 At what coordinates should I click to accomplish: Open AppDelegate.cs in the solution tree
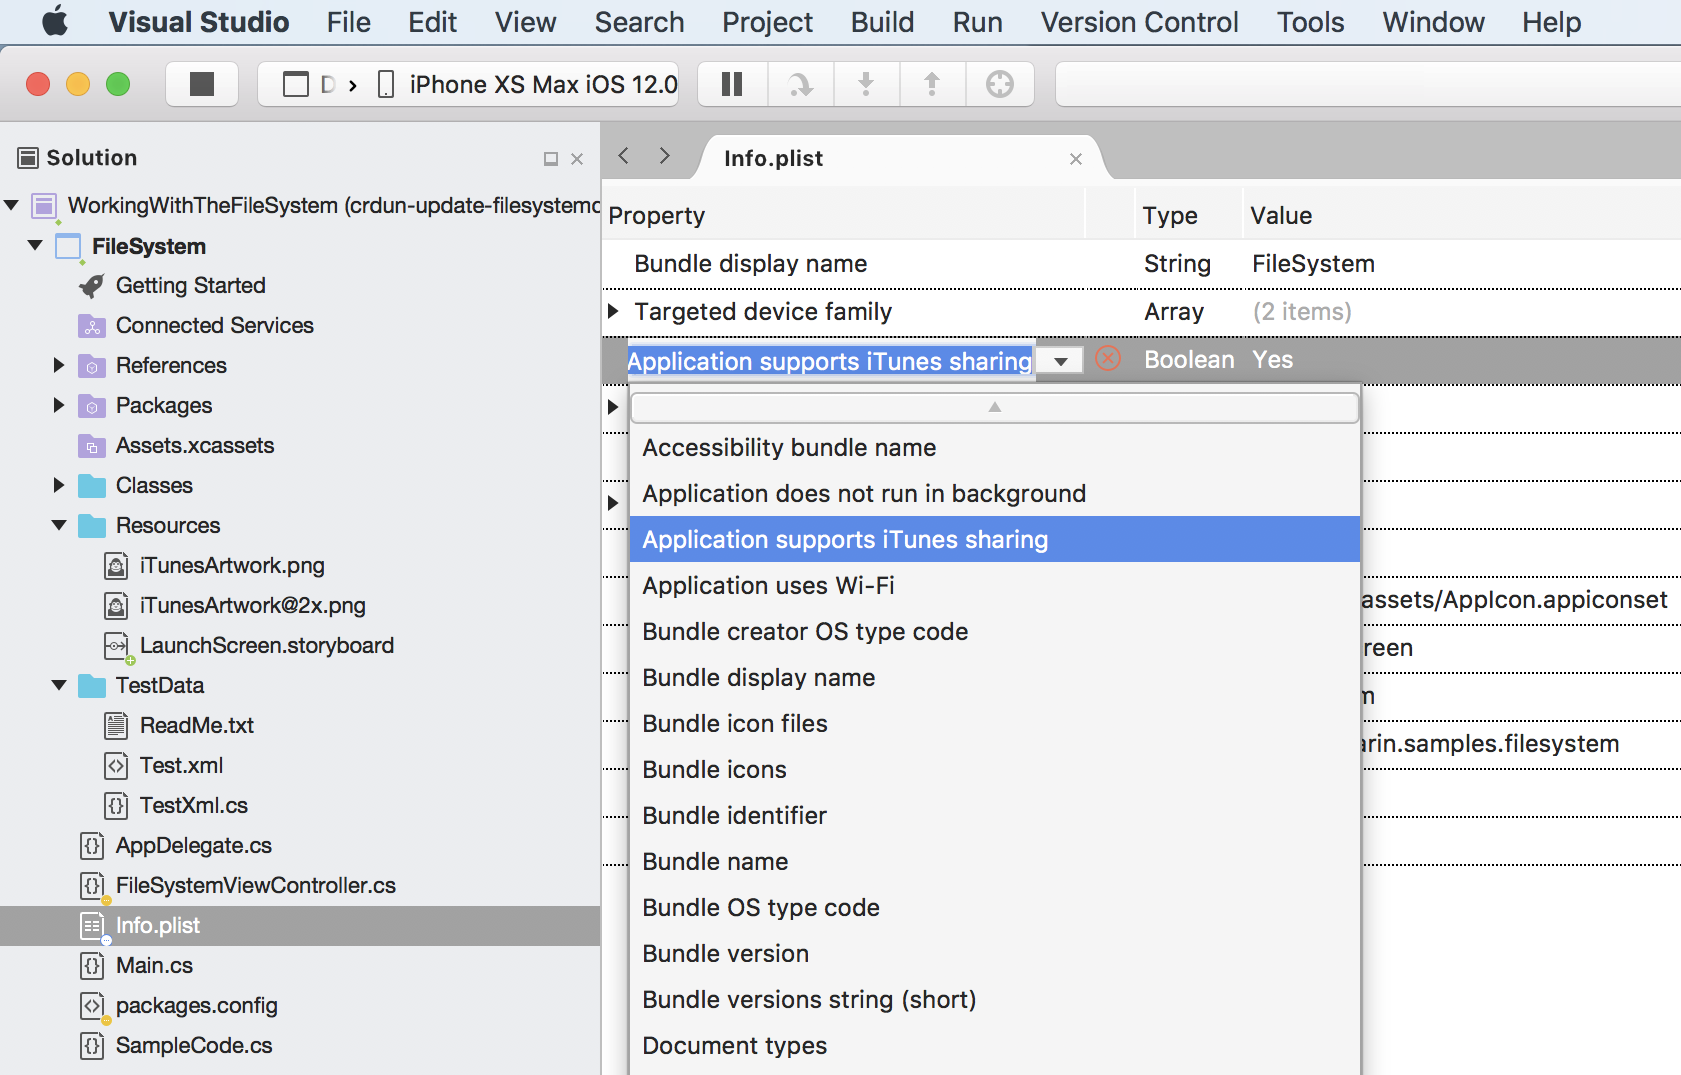193,846
